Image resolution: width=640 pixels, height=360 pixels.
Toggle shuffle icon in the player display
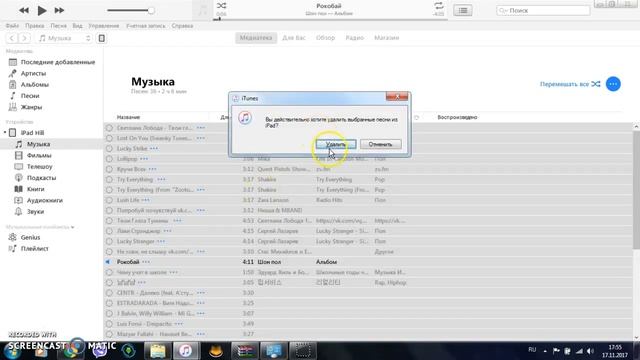pos(221,6)
